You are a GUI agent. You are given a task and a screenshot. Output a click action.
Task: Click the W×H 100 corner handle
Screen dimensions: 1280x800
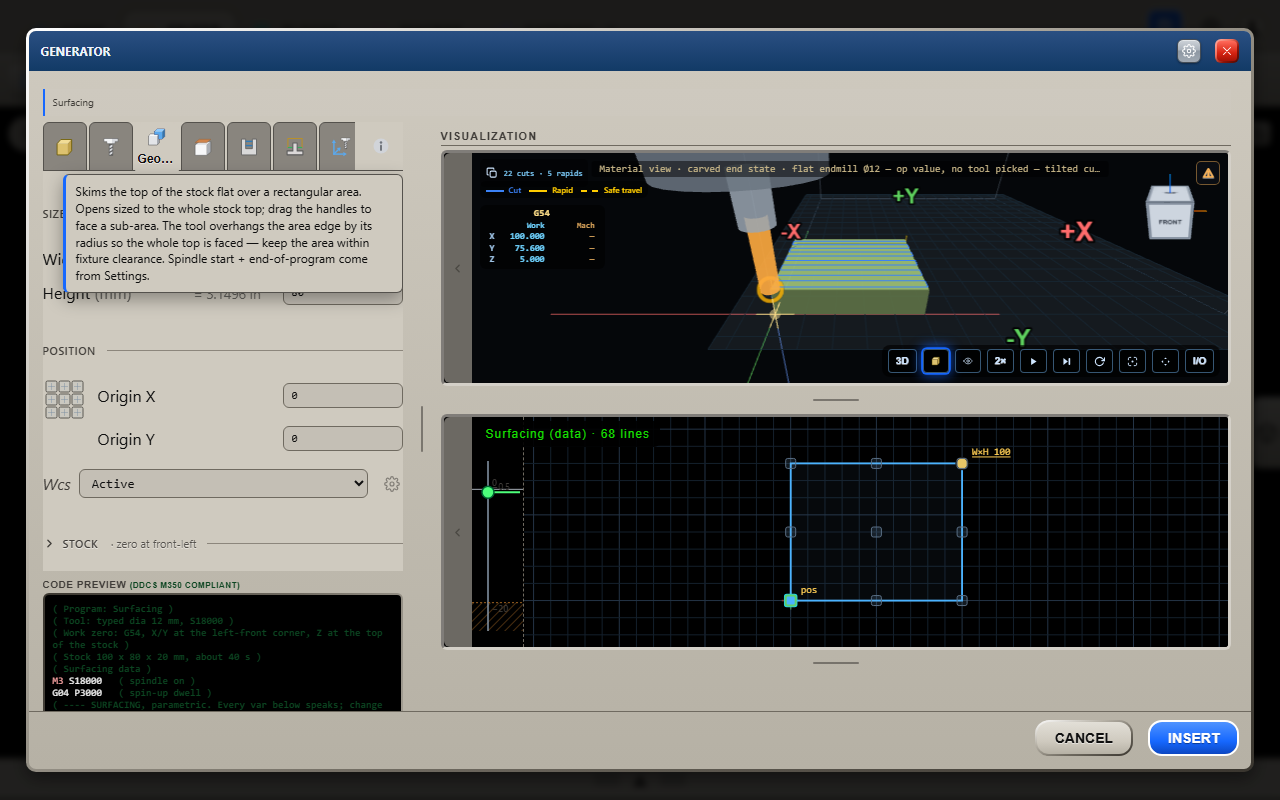962,463
